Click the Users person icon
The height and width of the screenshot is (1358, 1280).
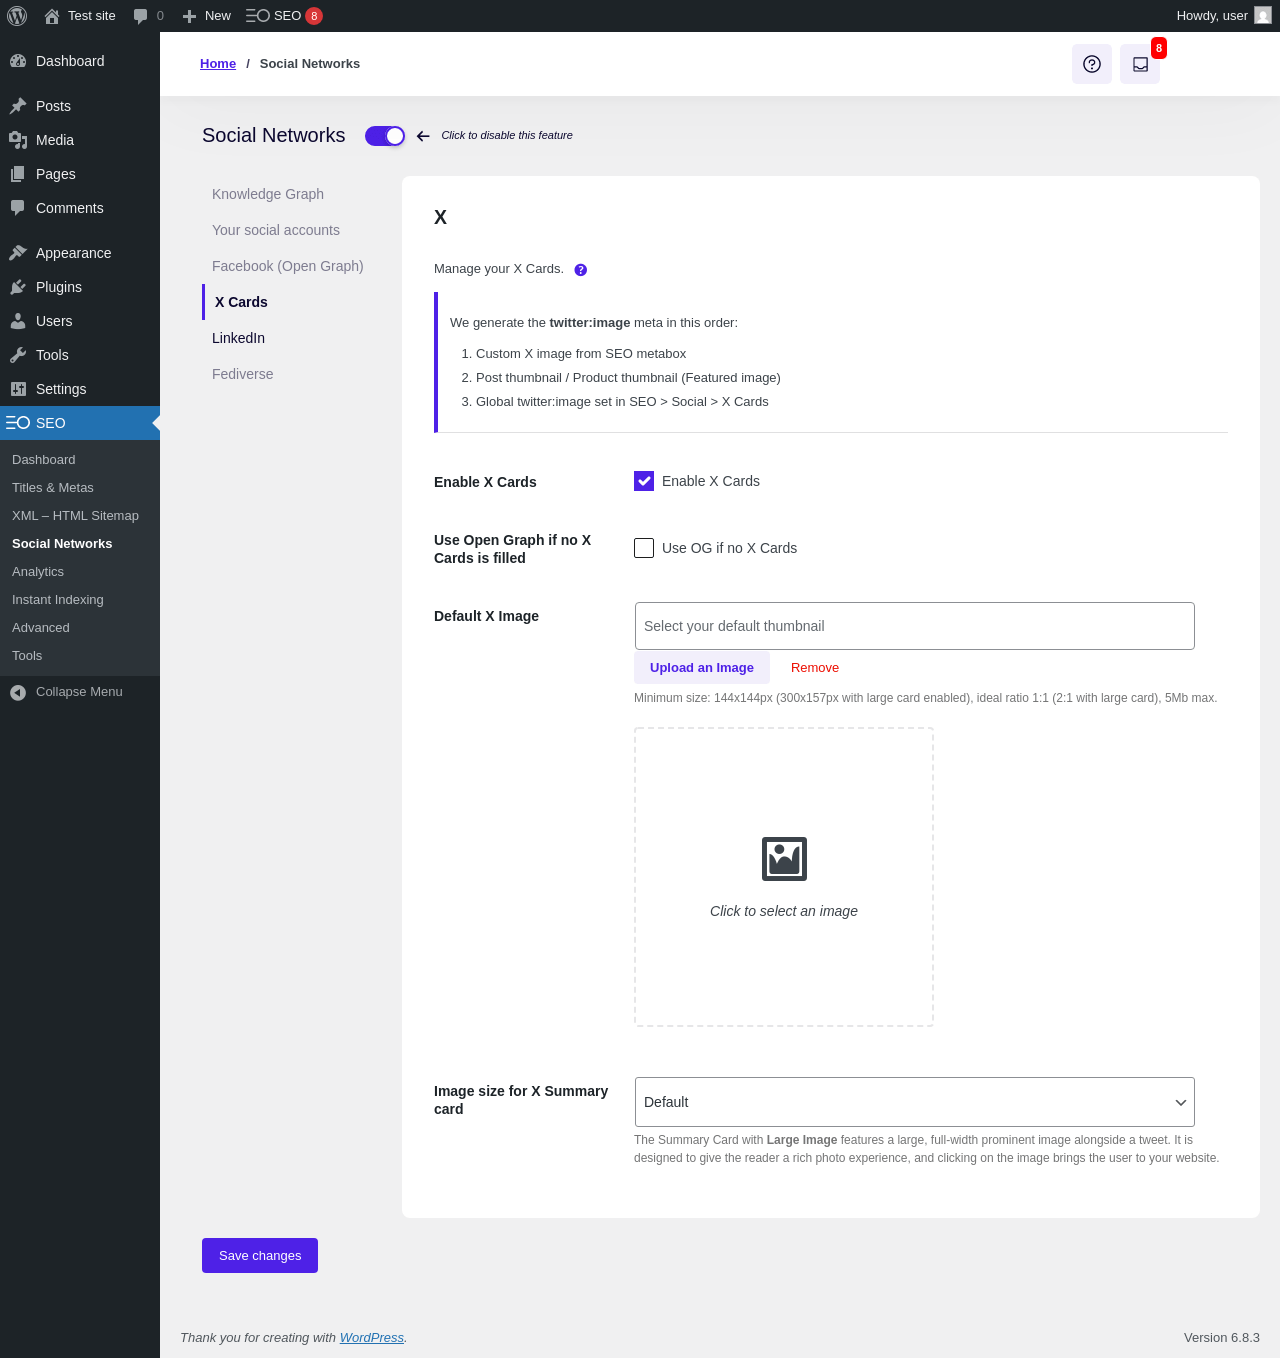click(18, 321)
